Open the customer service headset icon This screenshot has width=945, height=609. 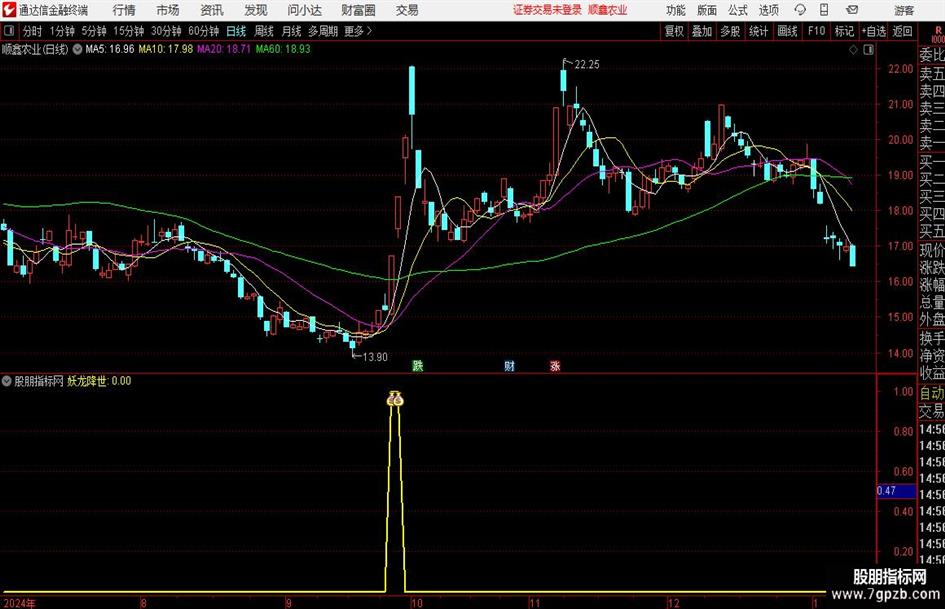[x=800, y=10]
